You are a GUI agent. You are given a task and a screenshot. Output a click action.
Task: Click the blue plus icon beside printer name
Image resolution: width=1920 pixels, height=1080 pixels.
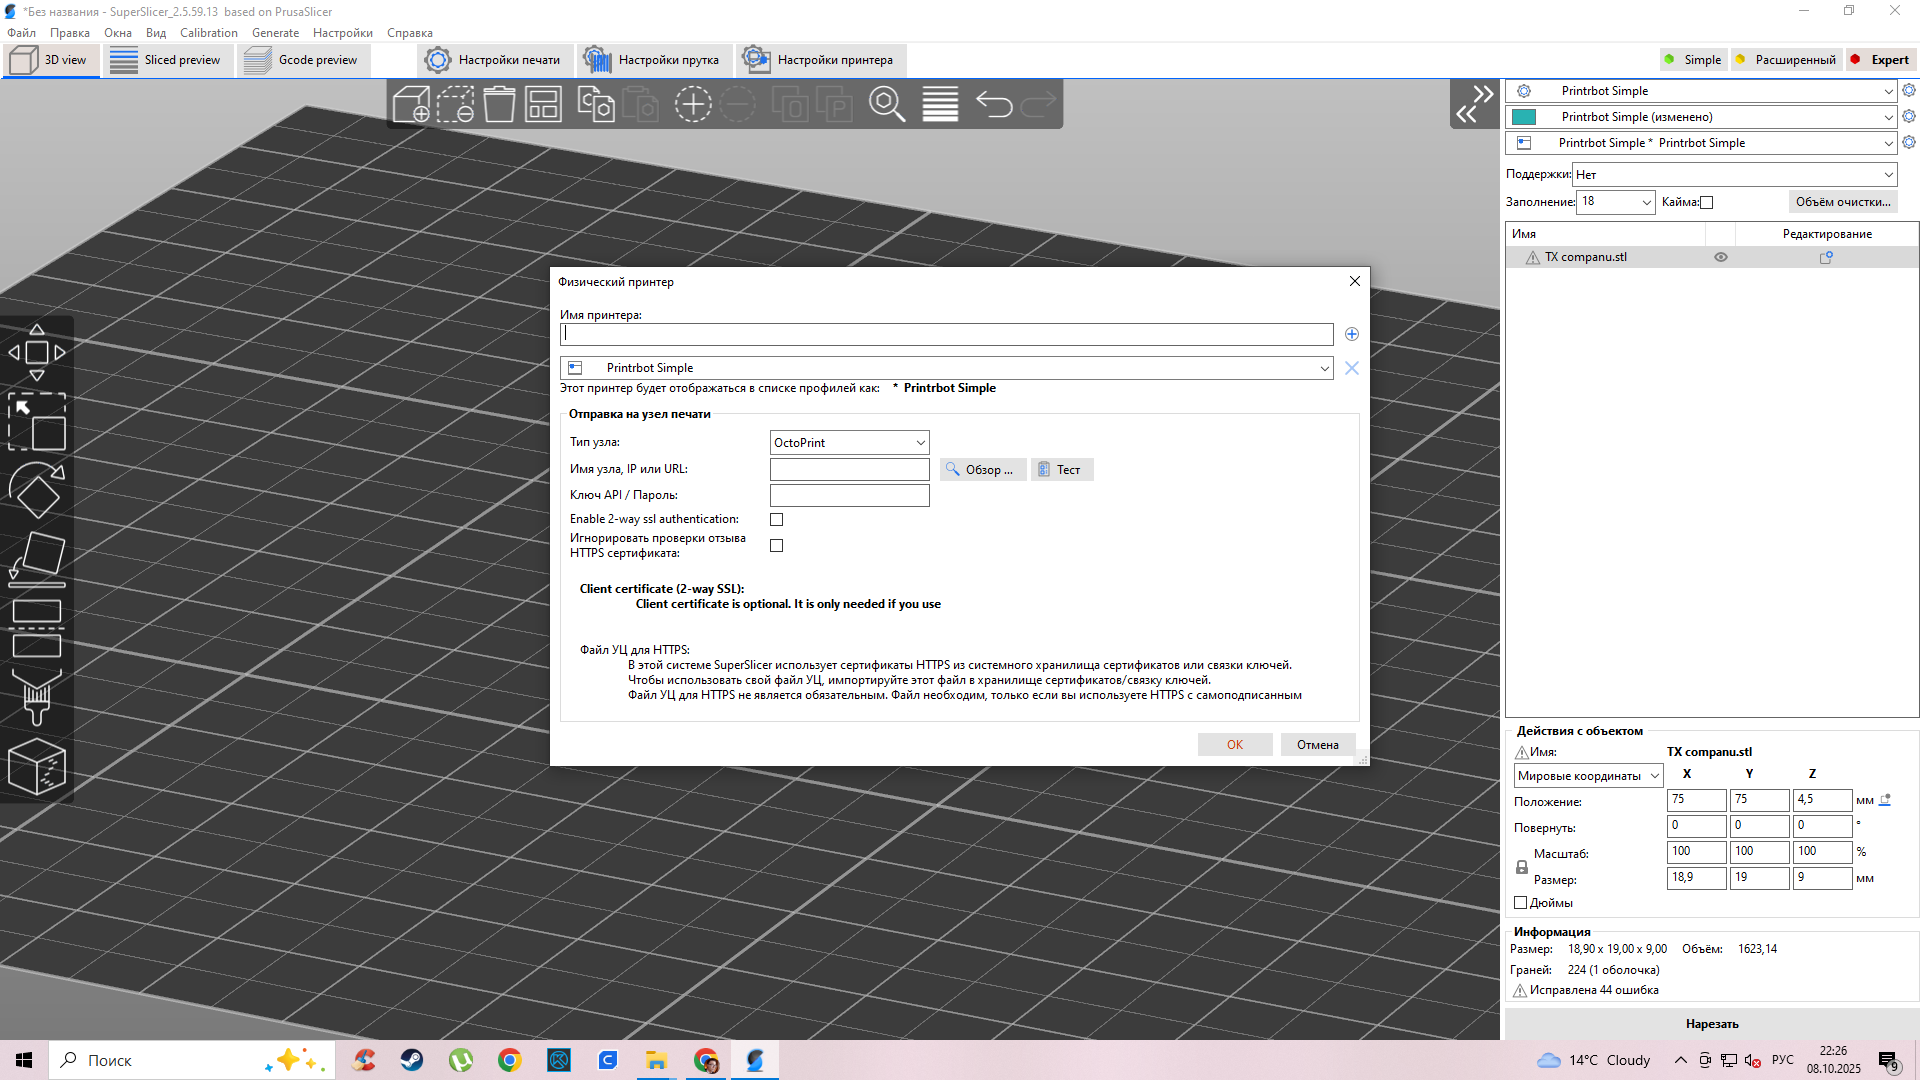[x=1352, y=334]
